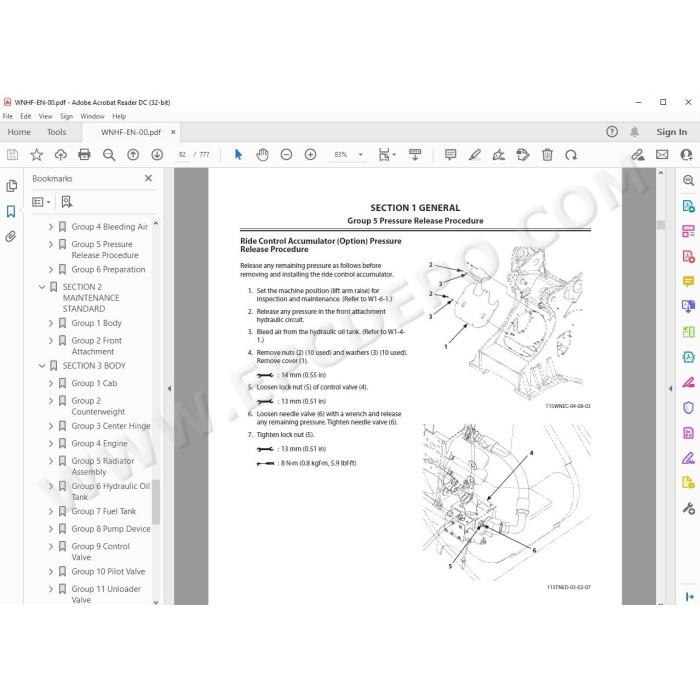Viewport: 700px width, 700px height.
Task: Select the Highlight text pen tool
Action: 475,155
